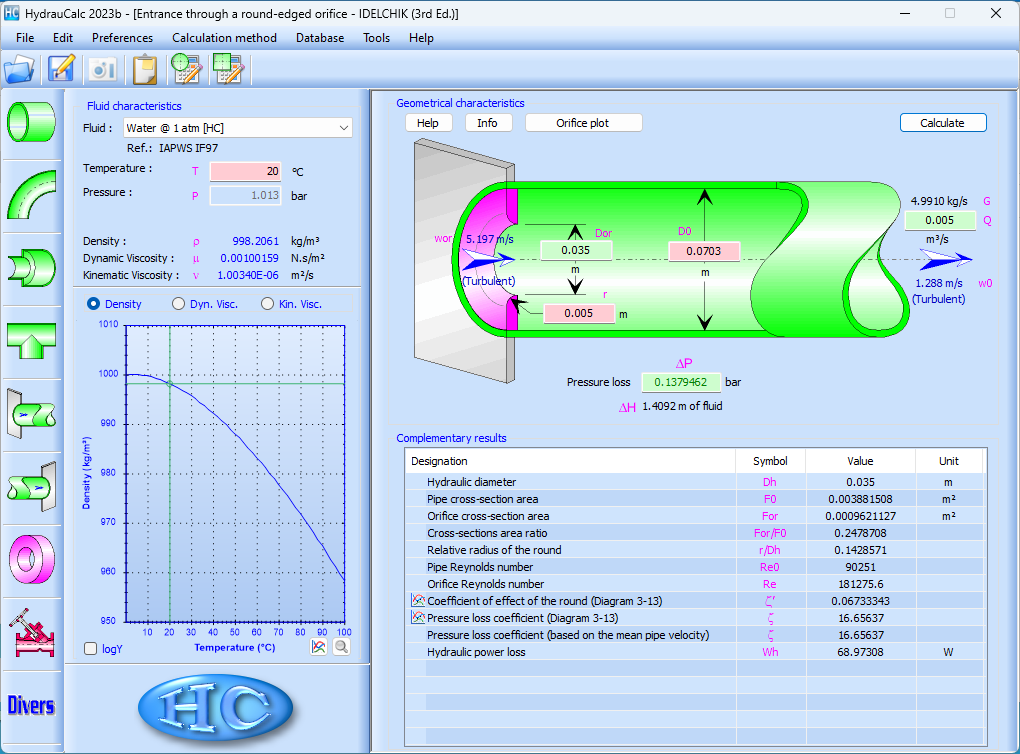This screenshot has width=1020, height=754.
Task: Click the Divers category in the sidebar
Action: pos(31,705)
